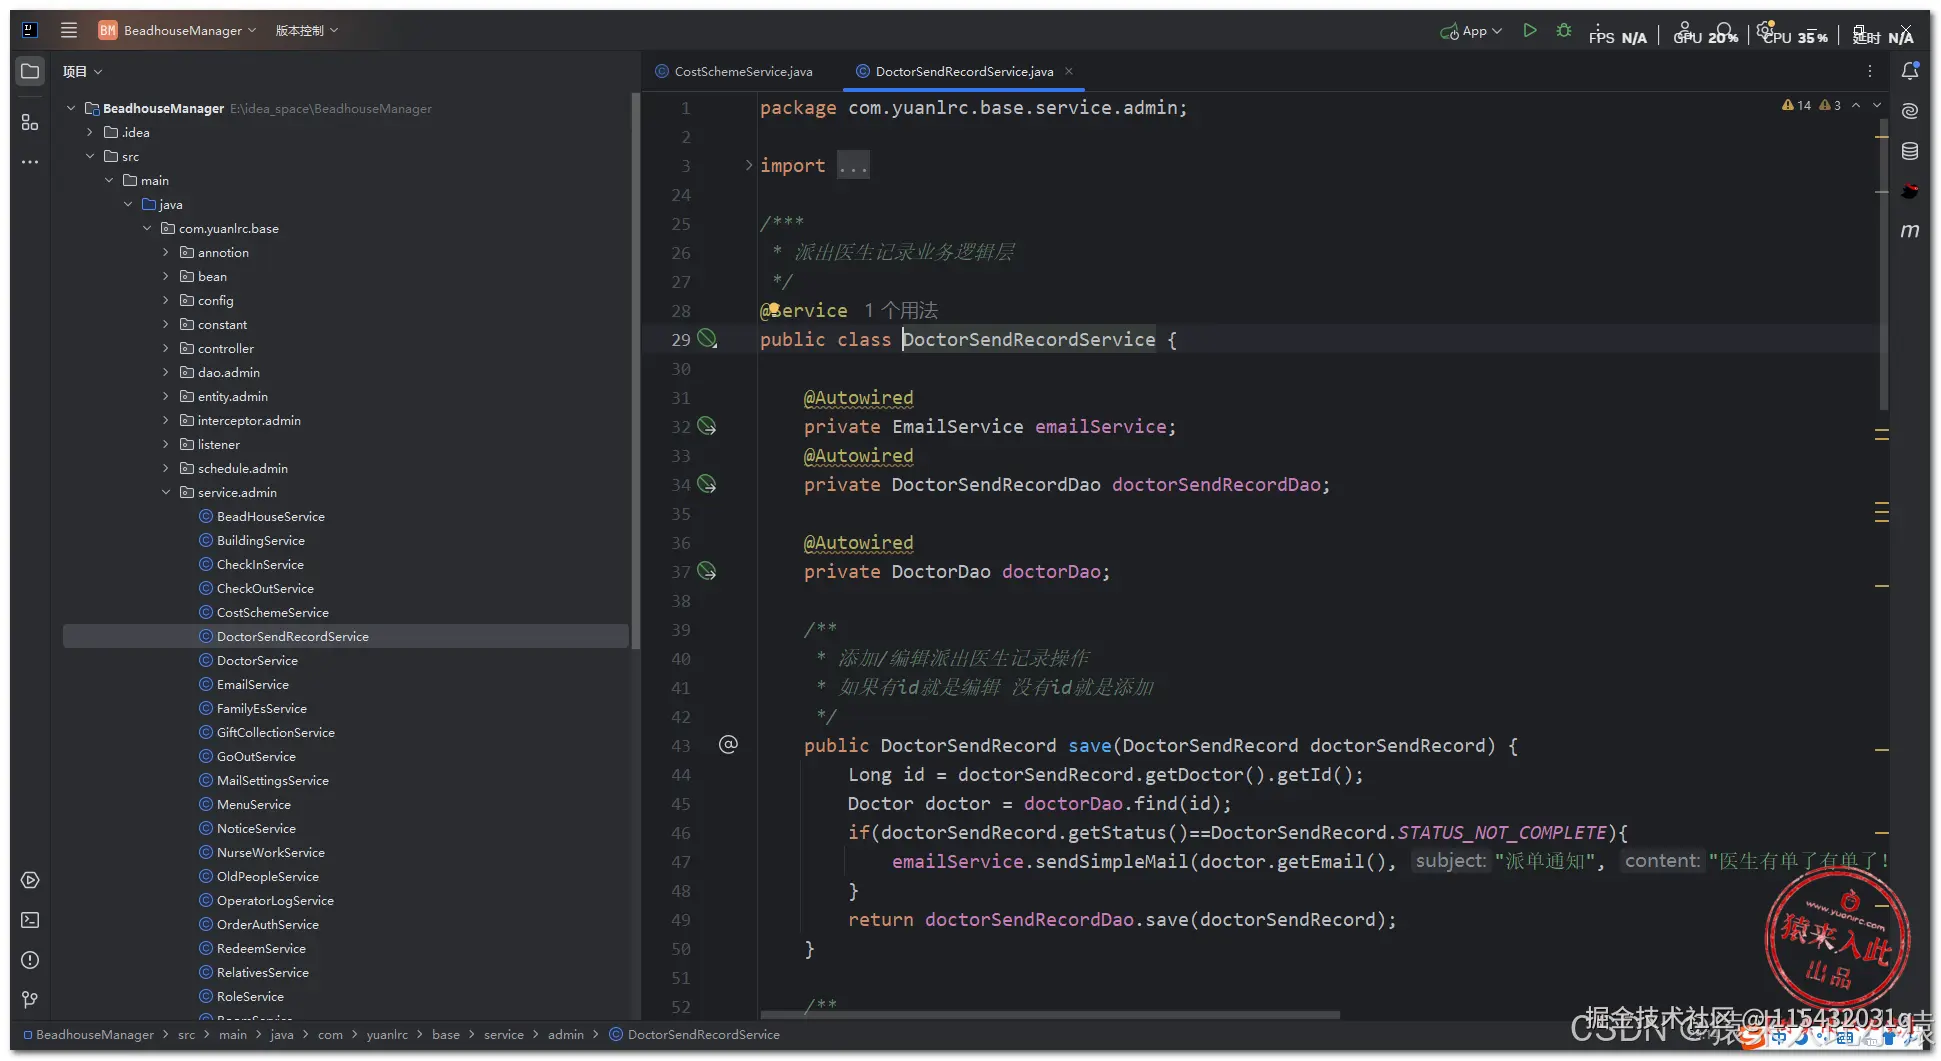Collapse the service.admin package
The width and height of the screenshot is (1941, 1061).
coord(166,492)
